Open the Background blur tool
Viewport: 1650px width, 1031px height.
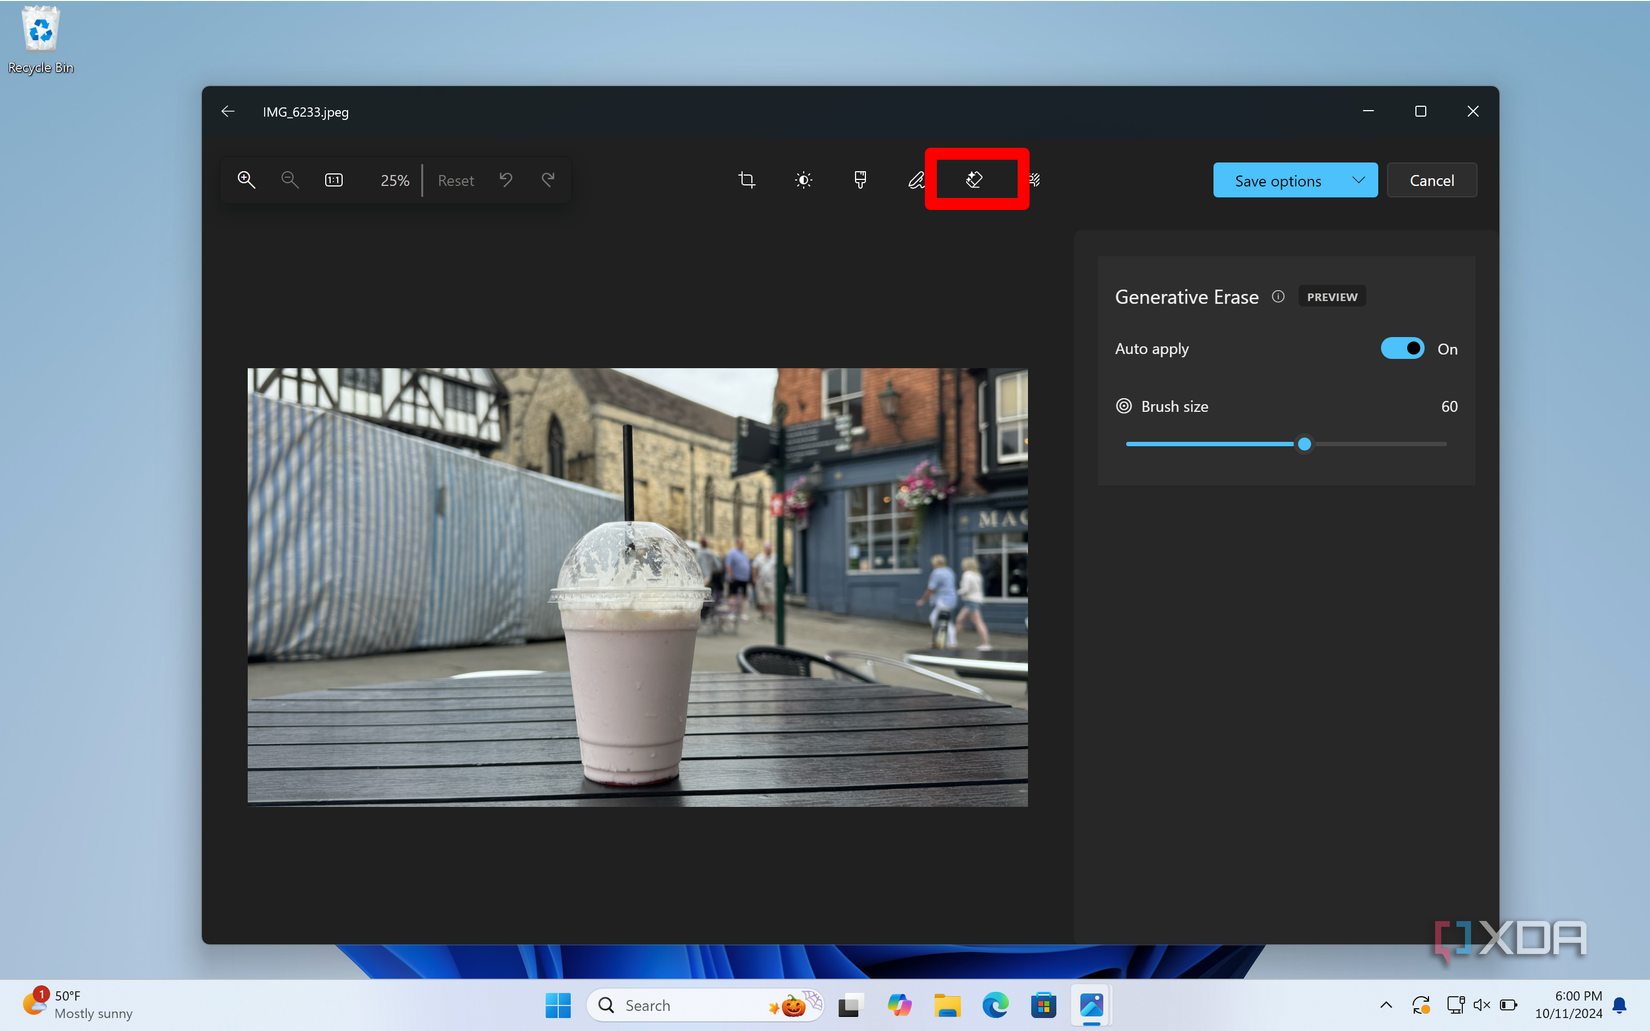tap(1035, 180)
